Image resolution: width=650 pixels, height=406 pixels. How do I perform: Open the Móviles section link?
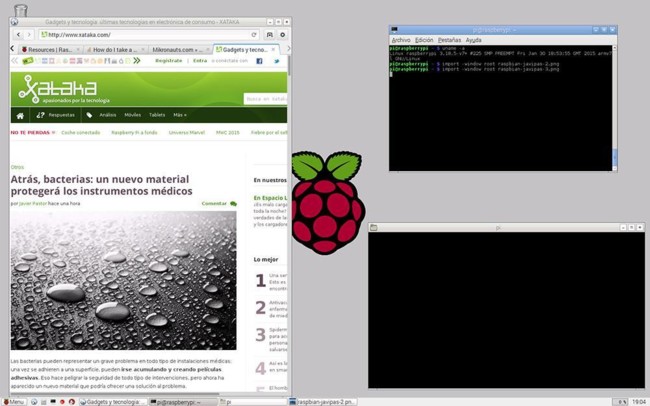click(132, 115)
